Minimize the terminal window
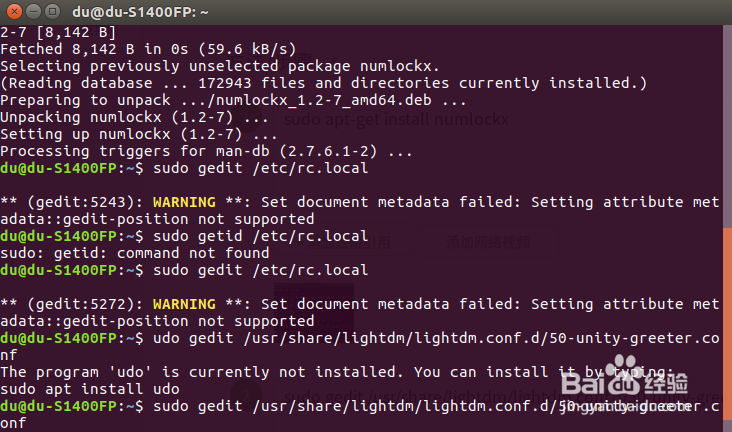 [x=33, y=14]
